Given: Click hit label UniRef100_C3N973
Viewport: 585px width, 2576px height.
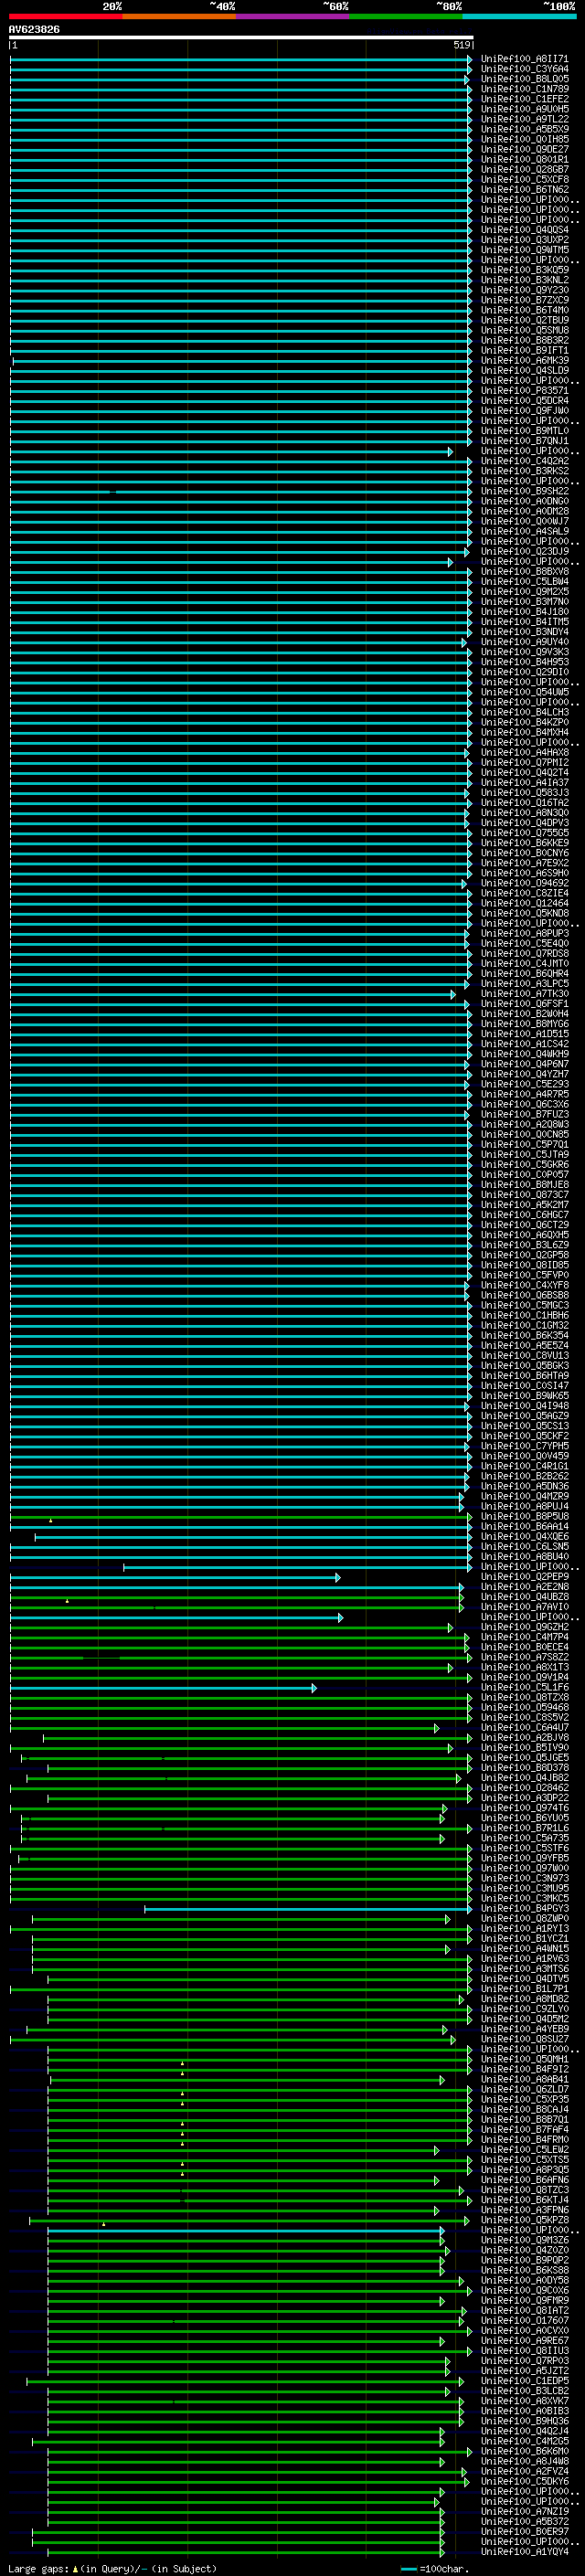Looking at the screenshot, I should point(525,1878).
